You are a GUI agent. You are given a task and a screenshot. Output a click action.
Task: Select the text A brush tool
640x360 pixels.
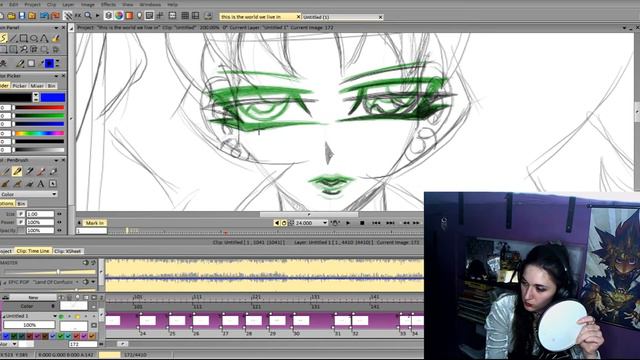pos(41,184)
